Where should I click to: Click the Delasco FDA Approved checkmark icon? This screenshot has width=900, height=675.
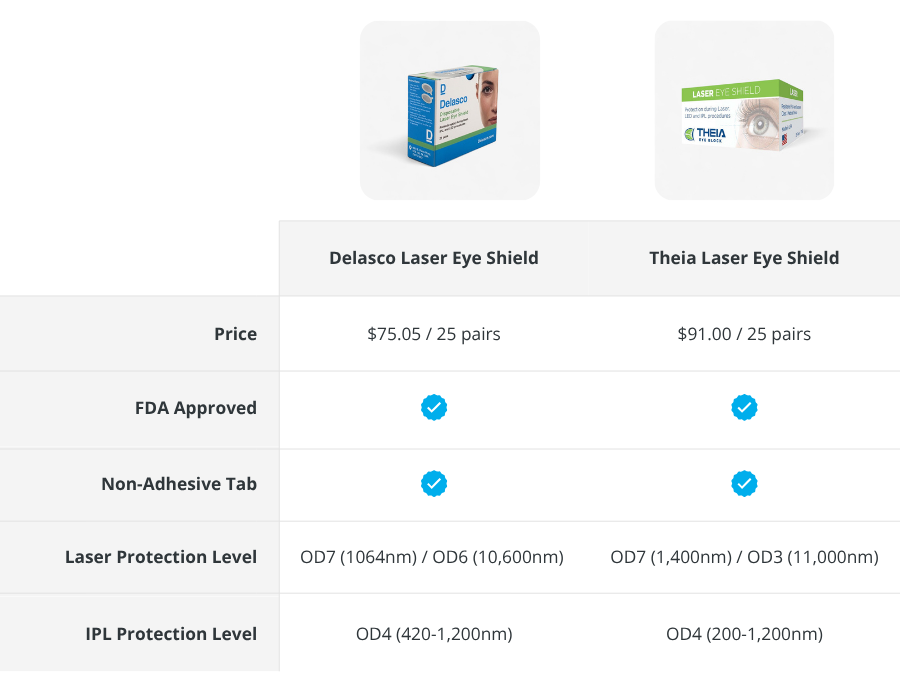tap(434, 408)
